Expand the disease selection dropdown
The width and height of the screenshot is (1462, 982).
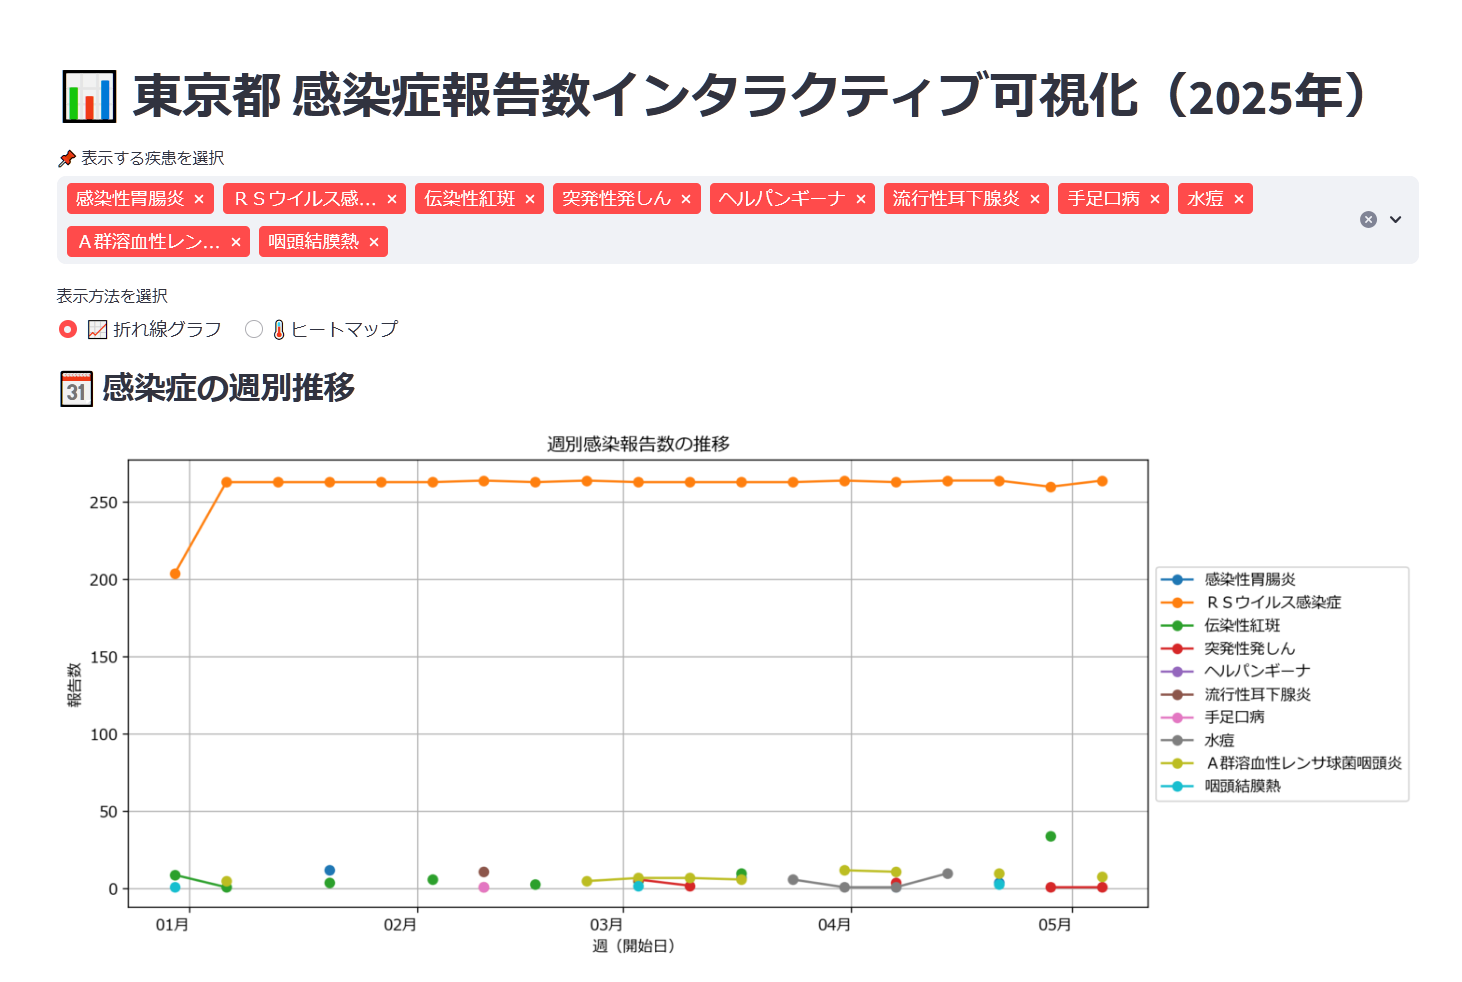[1396, 220]
